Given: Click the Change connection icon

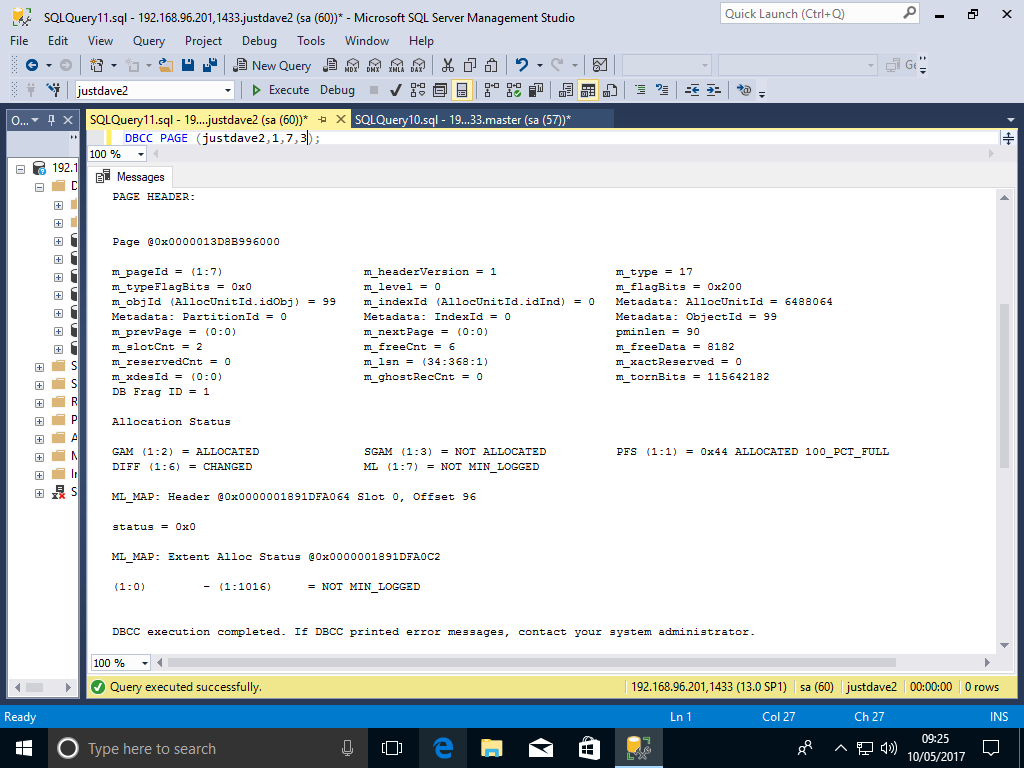Looking at the screenshot, I should pyautogui.click(x=54, y=90).
